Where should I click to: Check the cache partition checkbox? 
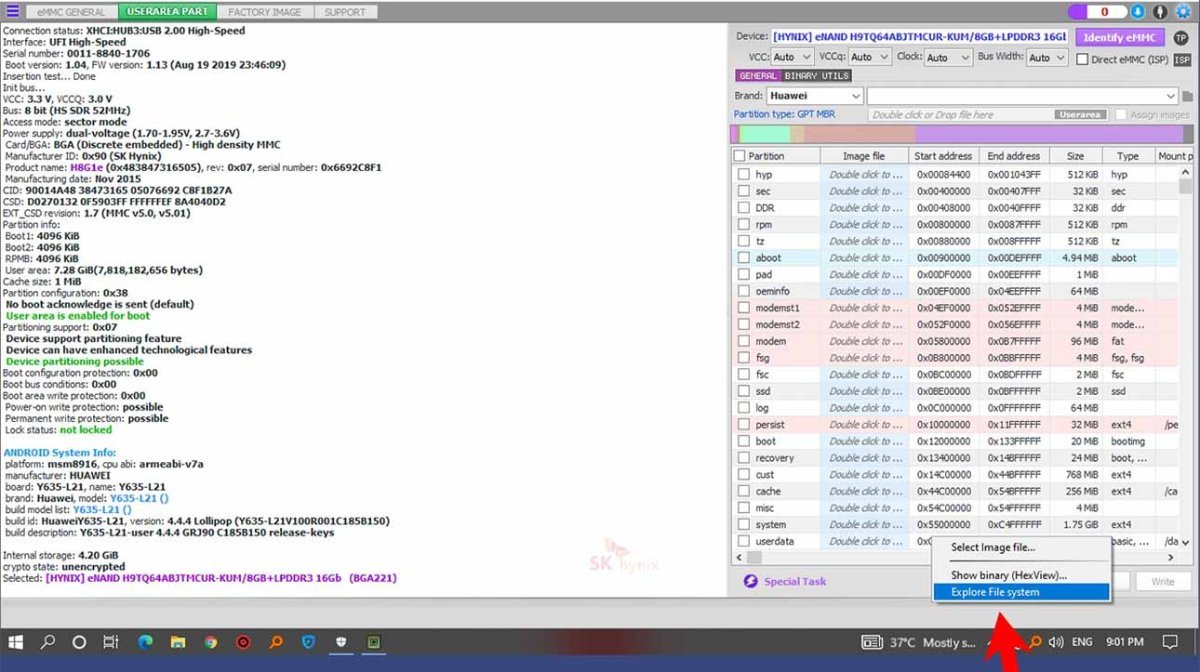743,491
